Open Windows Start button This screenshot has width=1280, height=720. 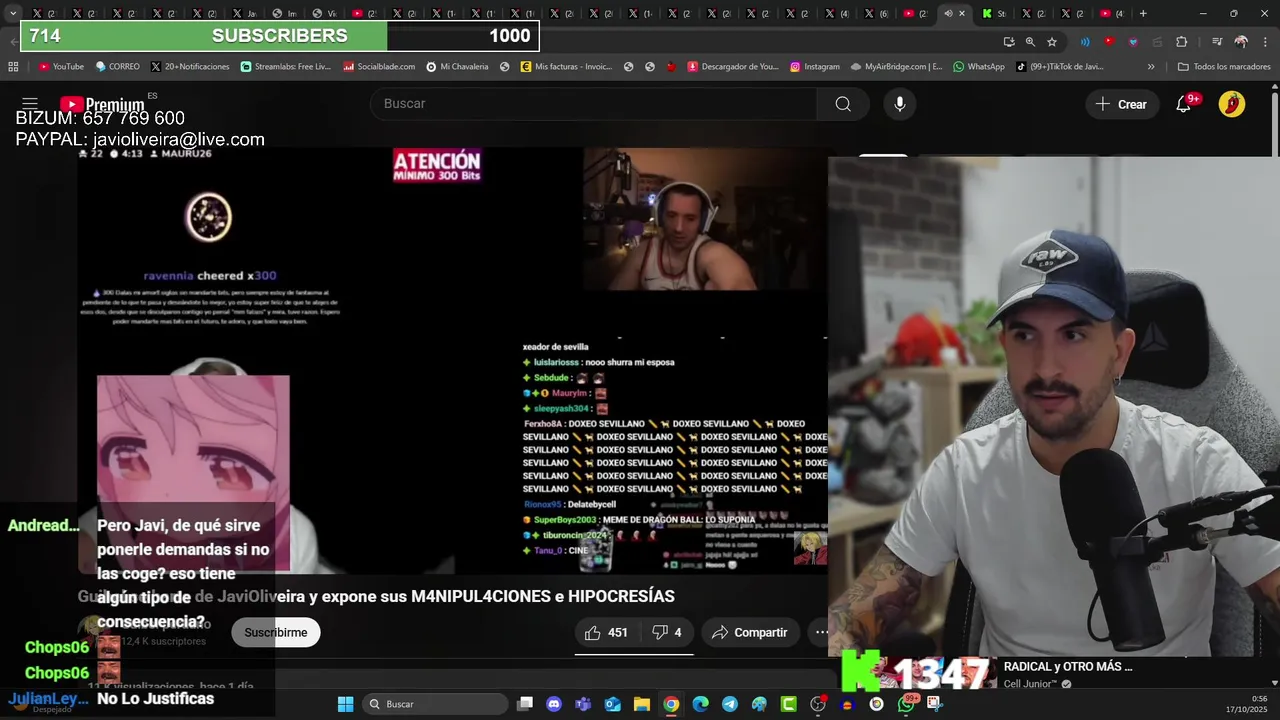345,704
